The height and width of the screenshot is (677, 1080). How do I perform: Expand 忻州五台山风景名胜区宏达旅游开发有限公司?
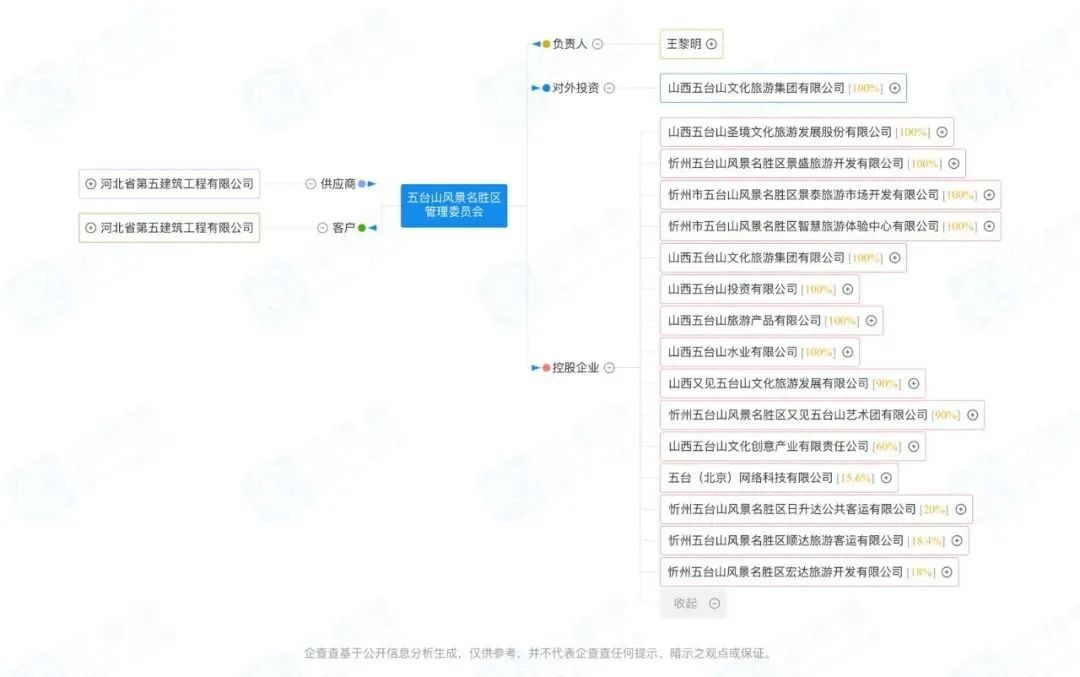click(x=945, y=572)
